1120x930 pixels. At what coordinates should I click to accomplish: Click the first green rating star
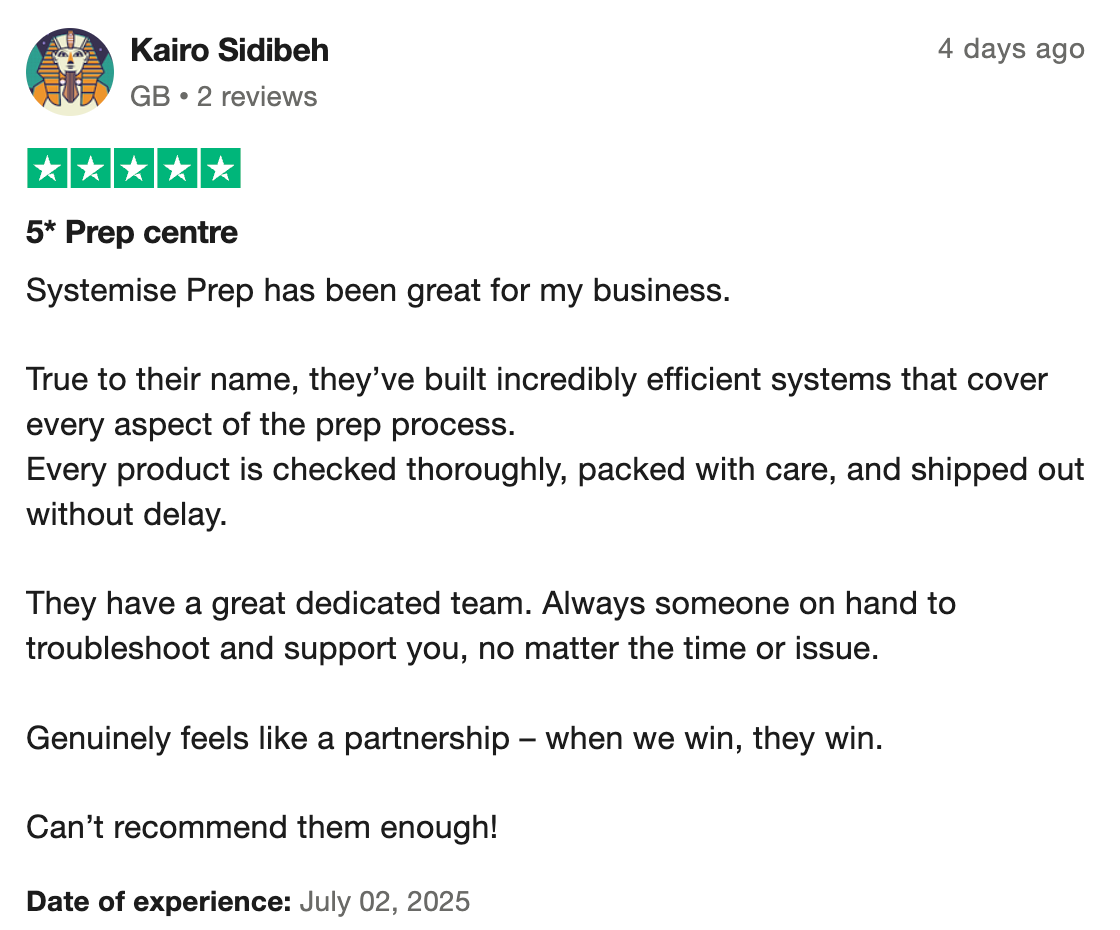pos(47,169)
